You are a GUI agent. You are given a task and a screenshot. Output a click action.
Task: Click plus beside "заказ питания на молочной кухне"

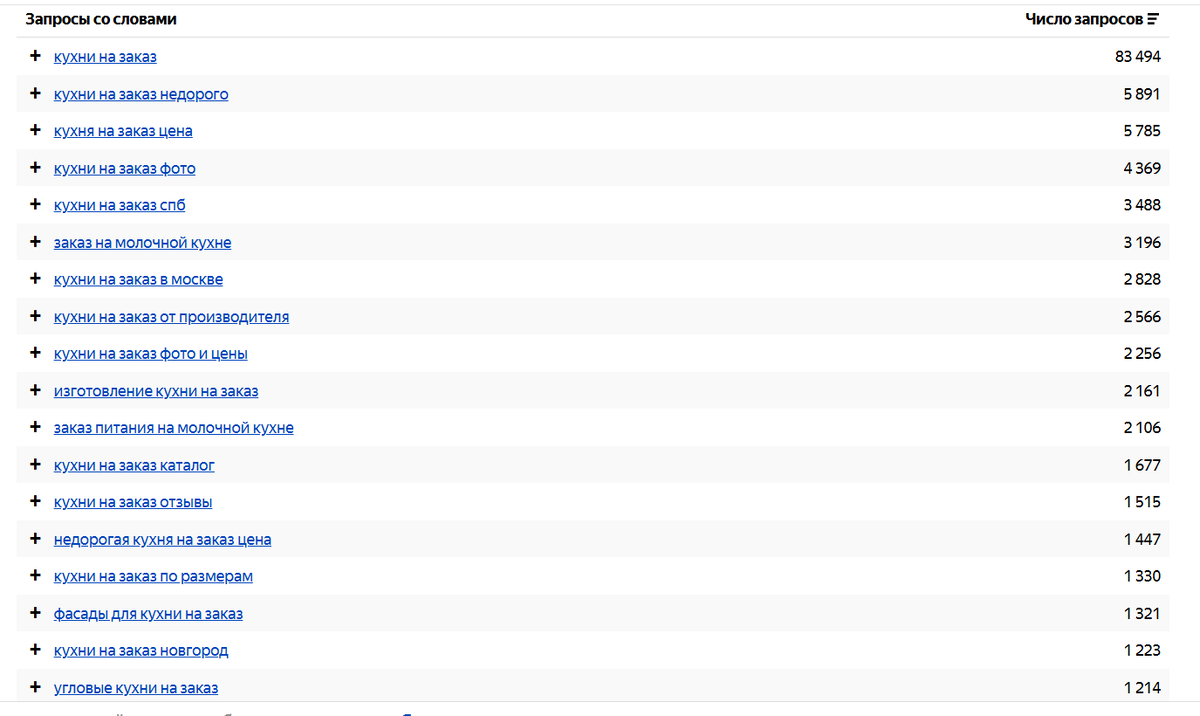click(35, 427)
